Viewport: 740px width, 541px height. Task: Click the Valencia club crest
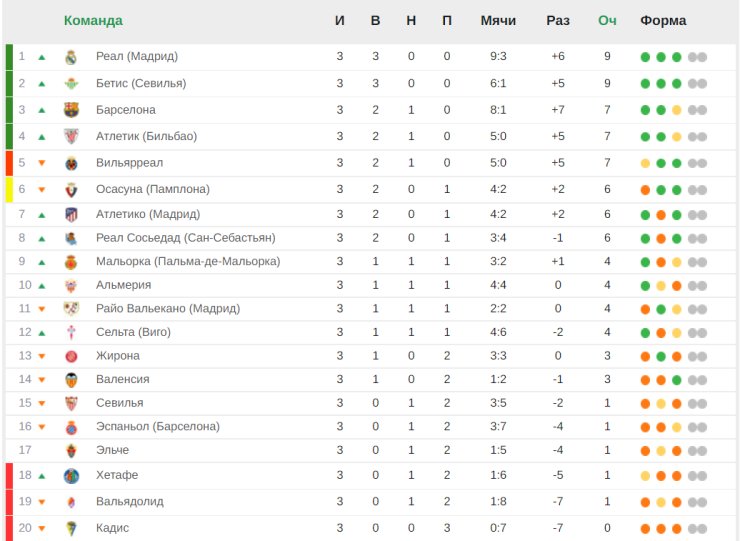(71, 380)
